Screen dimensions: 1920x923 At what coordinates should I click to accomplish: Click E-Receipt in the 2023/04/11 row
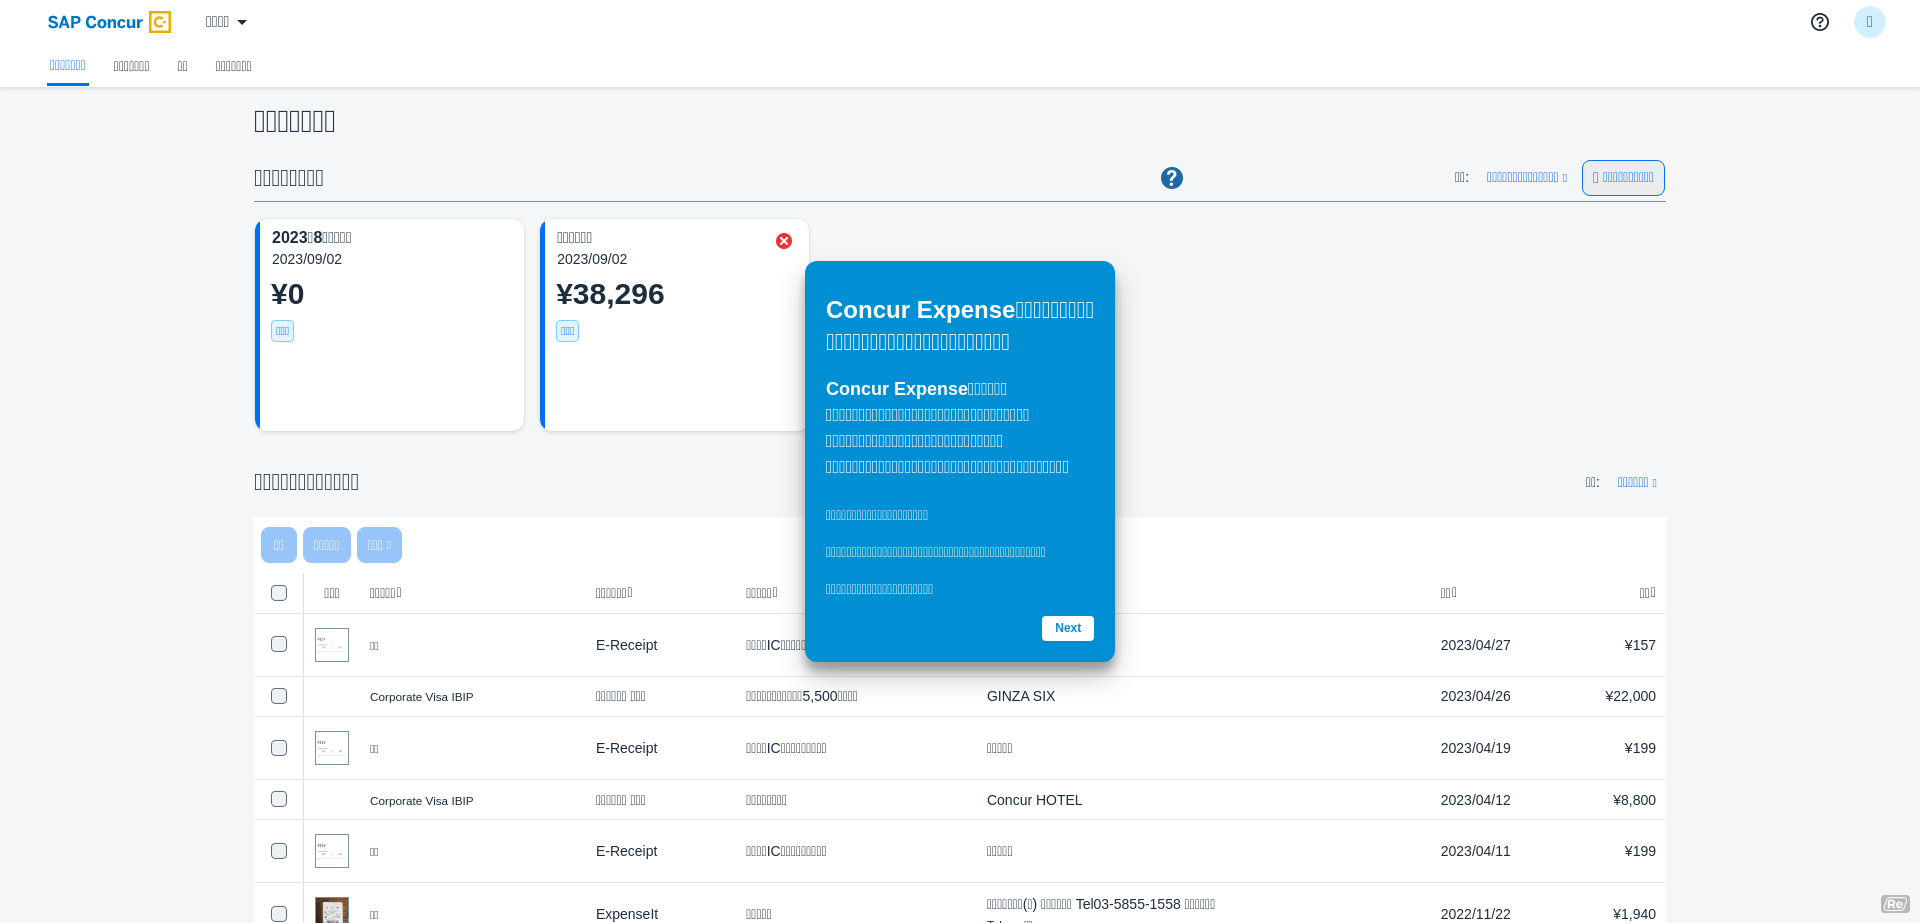(626, 851)
